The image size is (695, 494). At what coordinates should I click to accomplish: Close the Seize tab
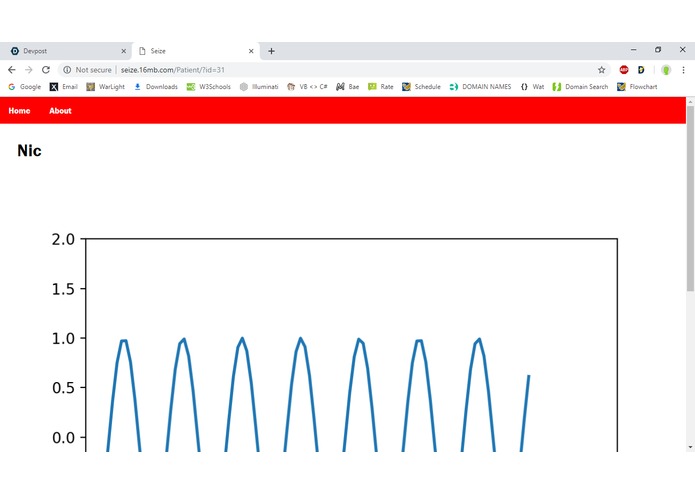(251, 51)
